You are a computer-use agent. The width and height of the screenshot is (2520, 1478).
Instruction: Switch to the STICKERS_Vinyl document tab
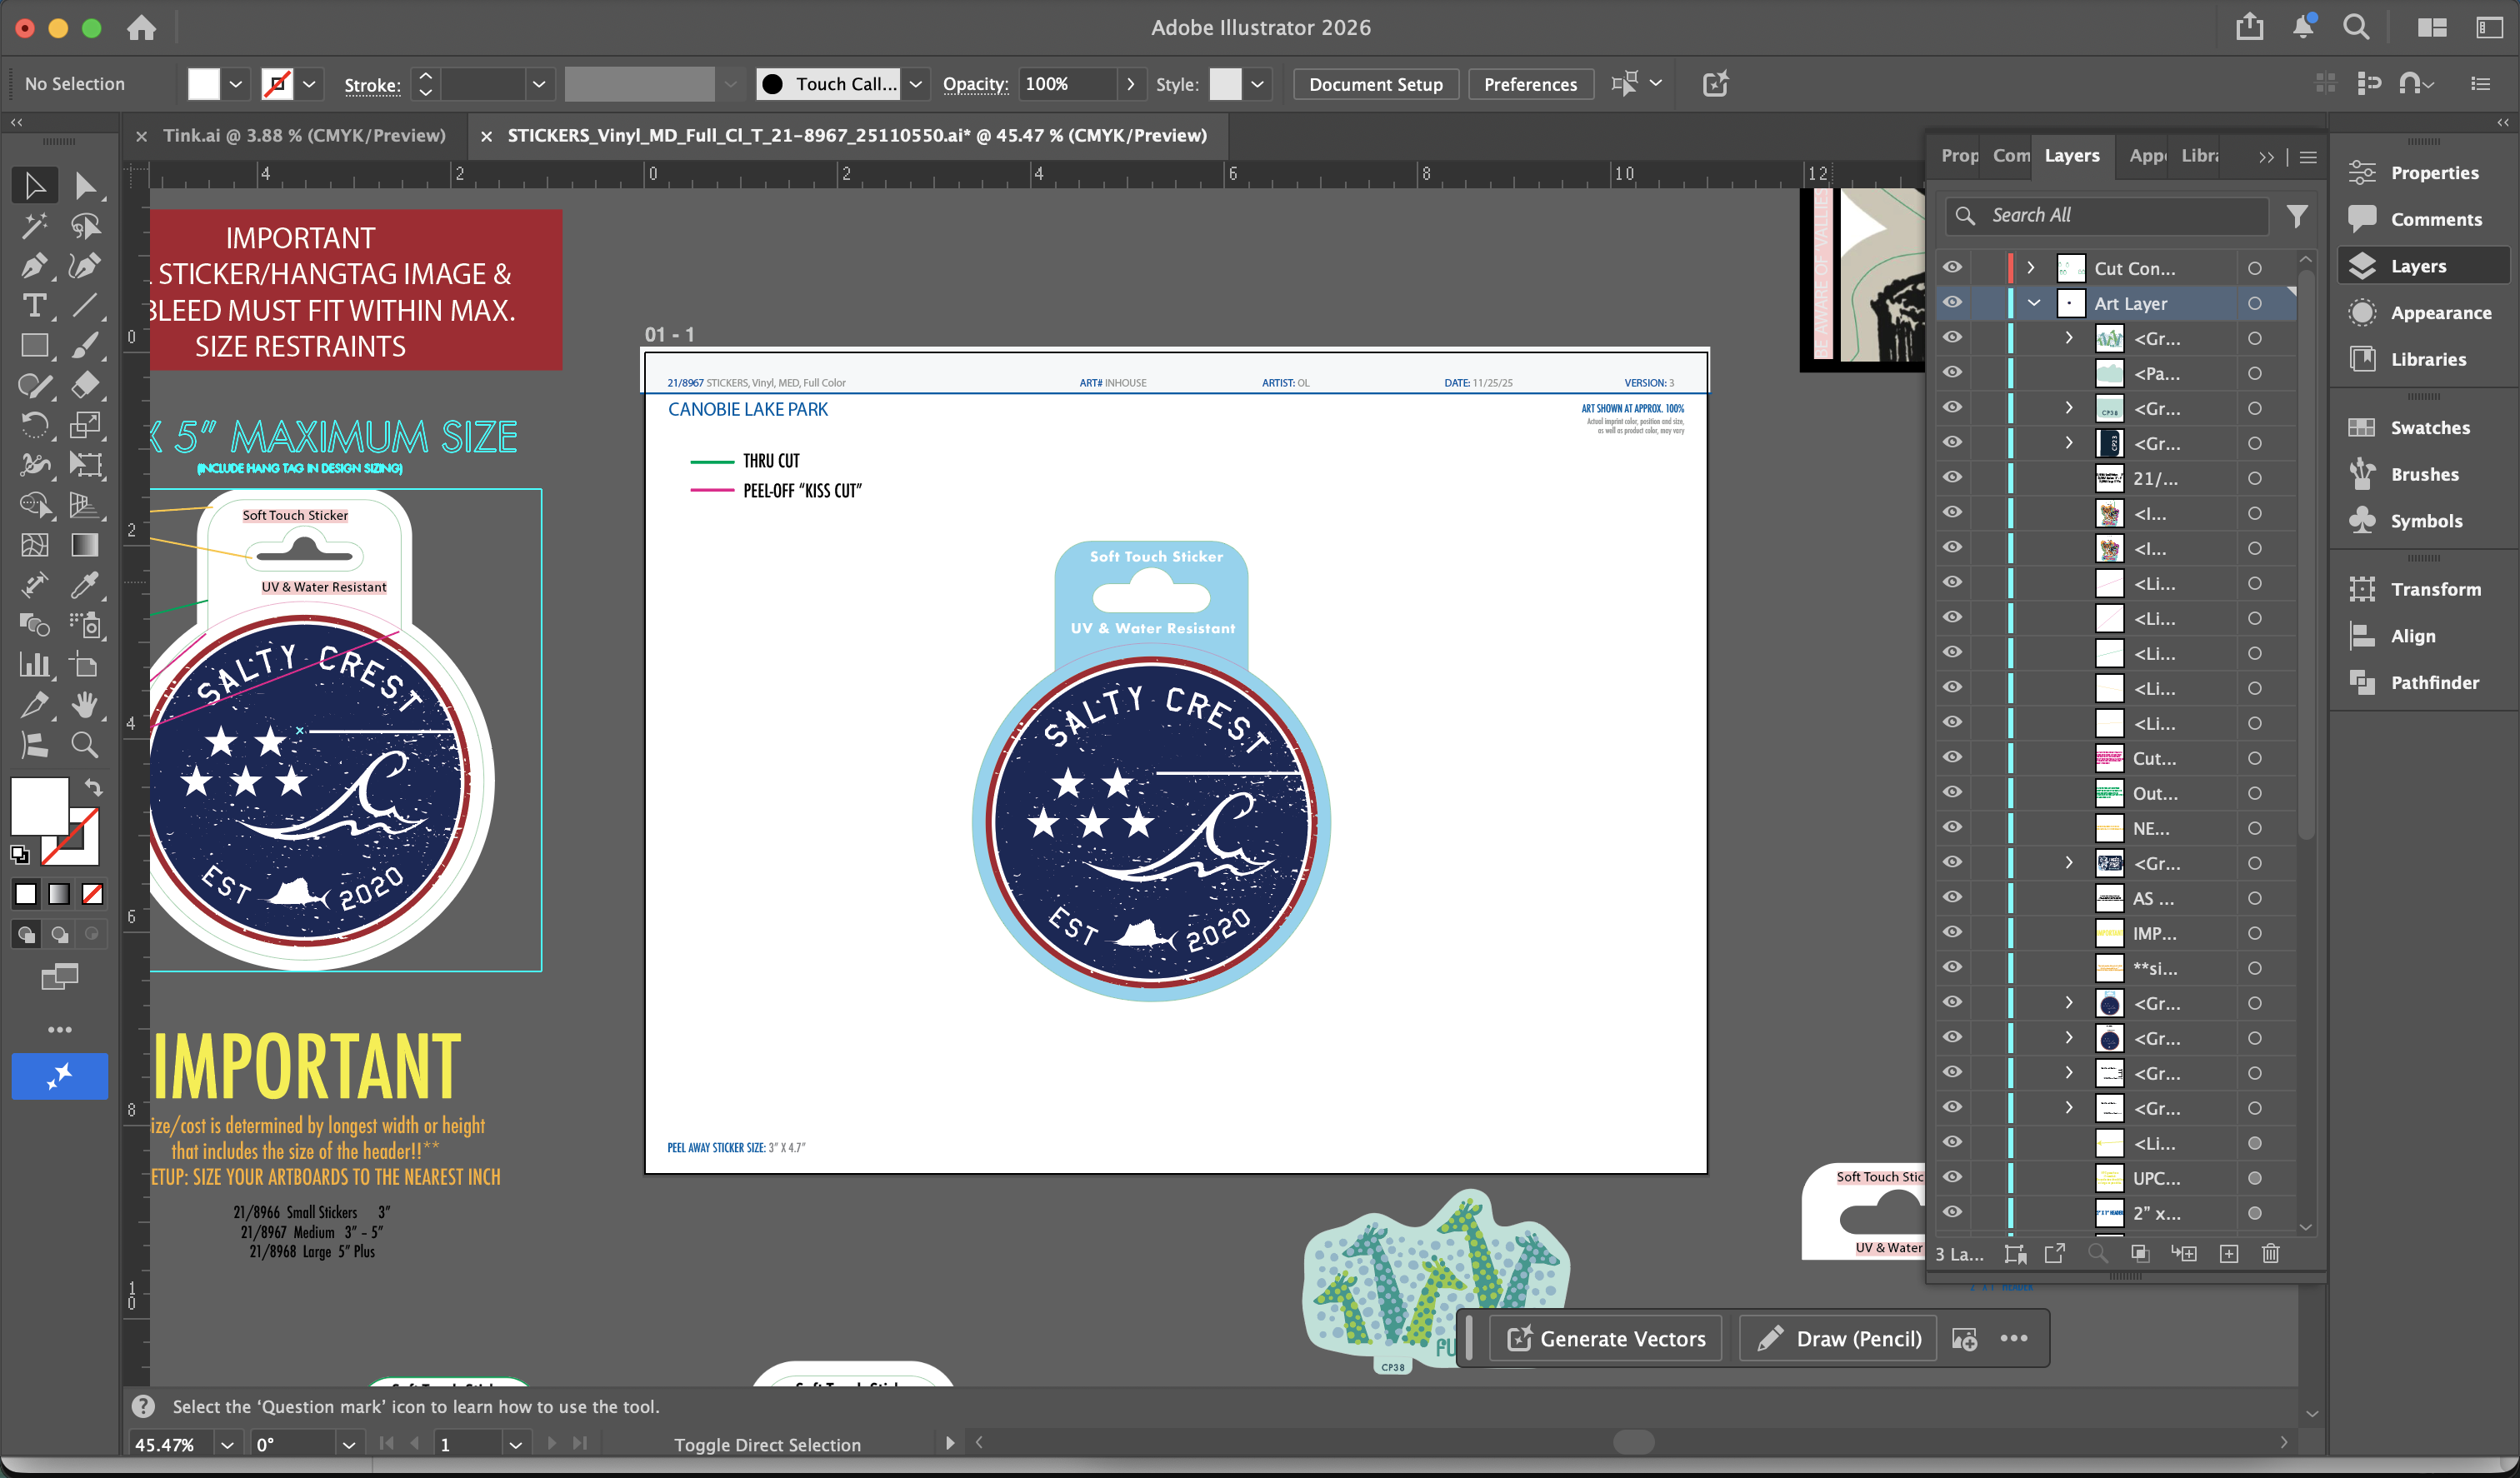[x=857, y=136]
